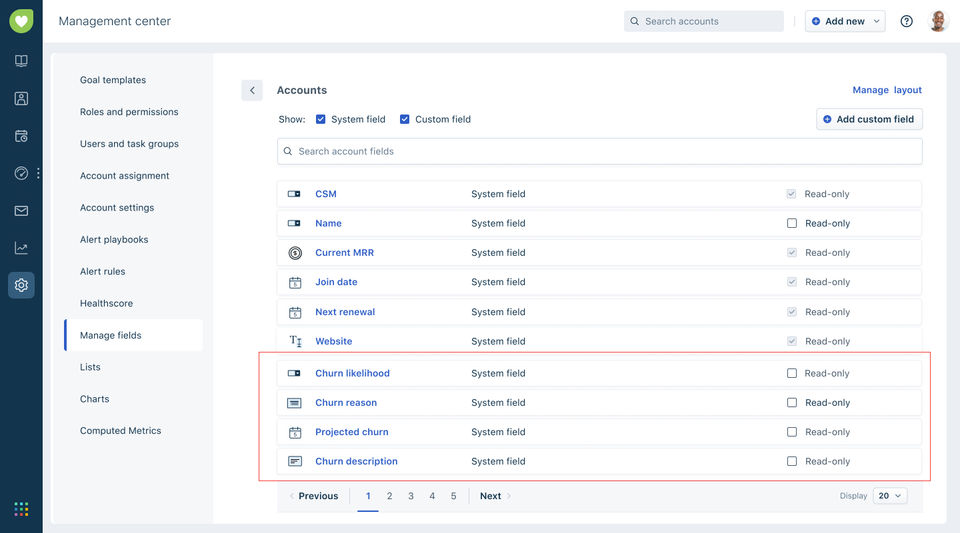Open the calendar icon in left sidebar
The width and height of the screenshot is (960, 533).
(x=21, y=136)
